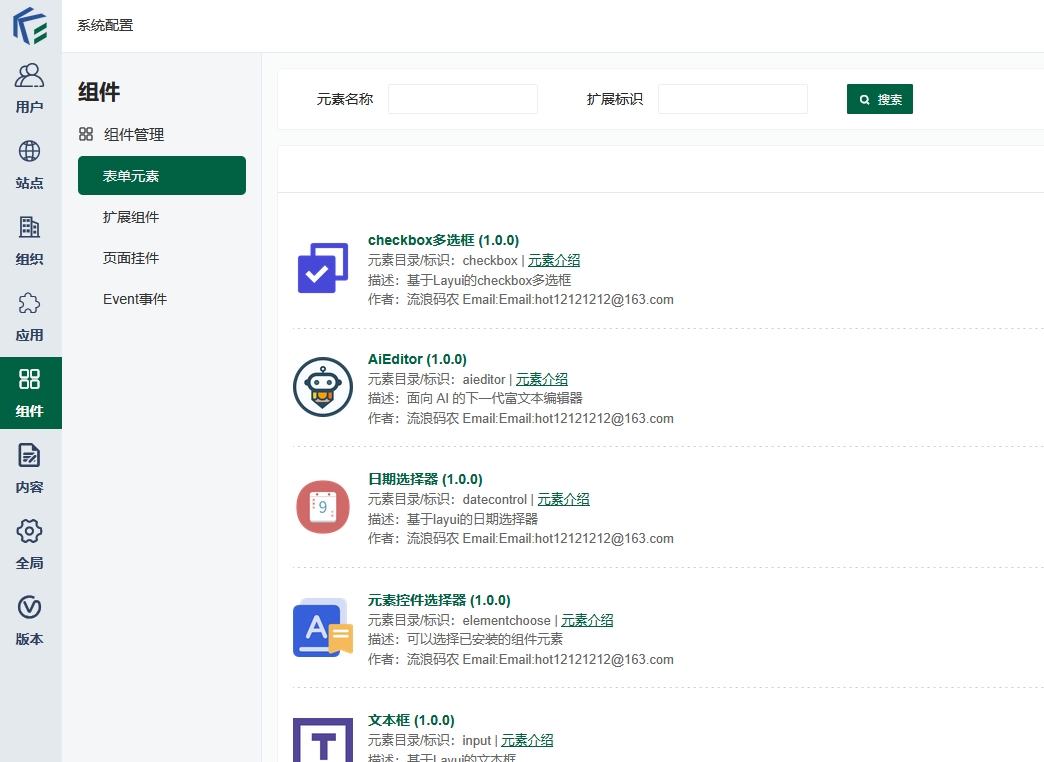The image size is (1044, 762).
Task: Open the 用户 (Users) sidebar section
Action: pyautogui.click(x=30, y=88)
